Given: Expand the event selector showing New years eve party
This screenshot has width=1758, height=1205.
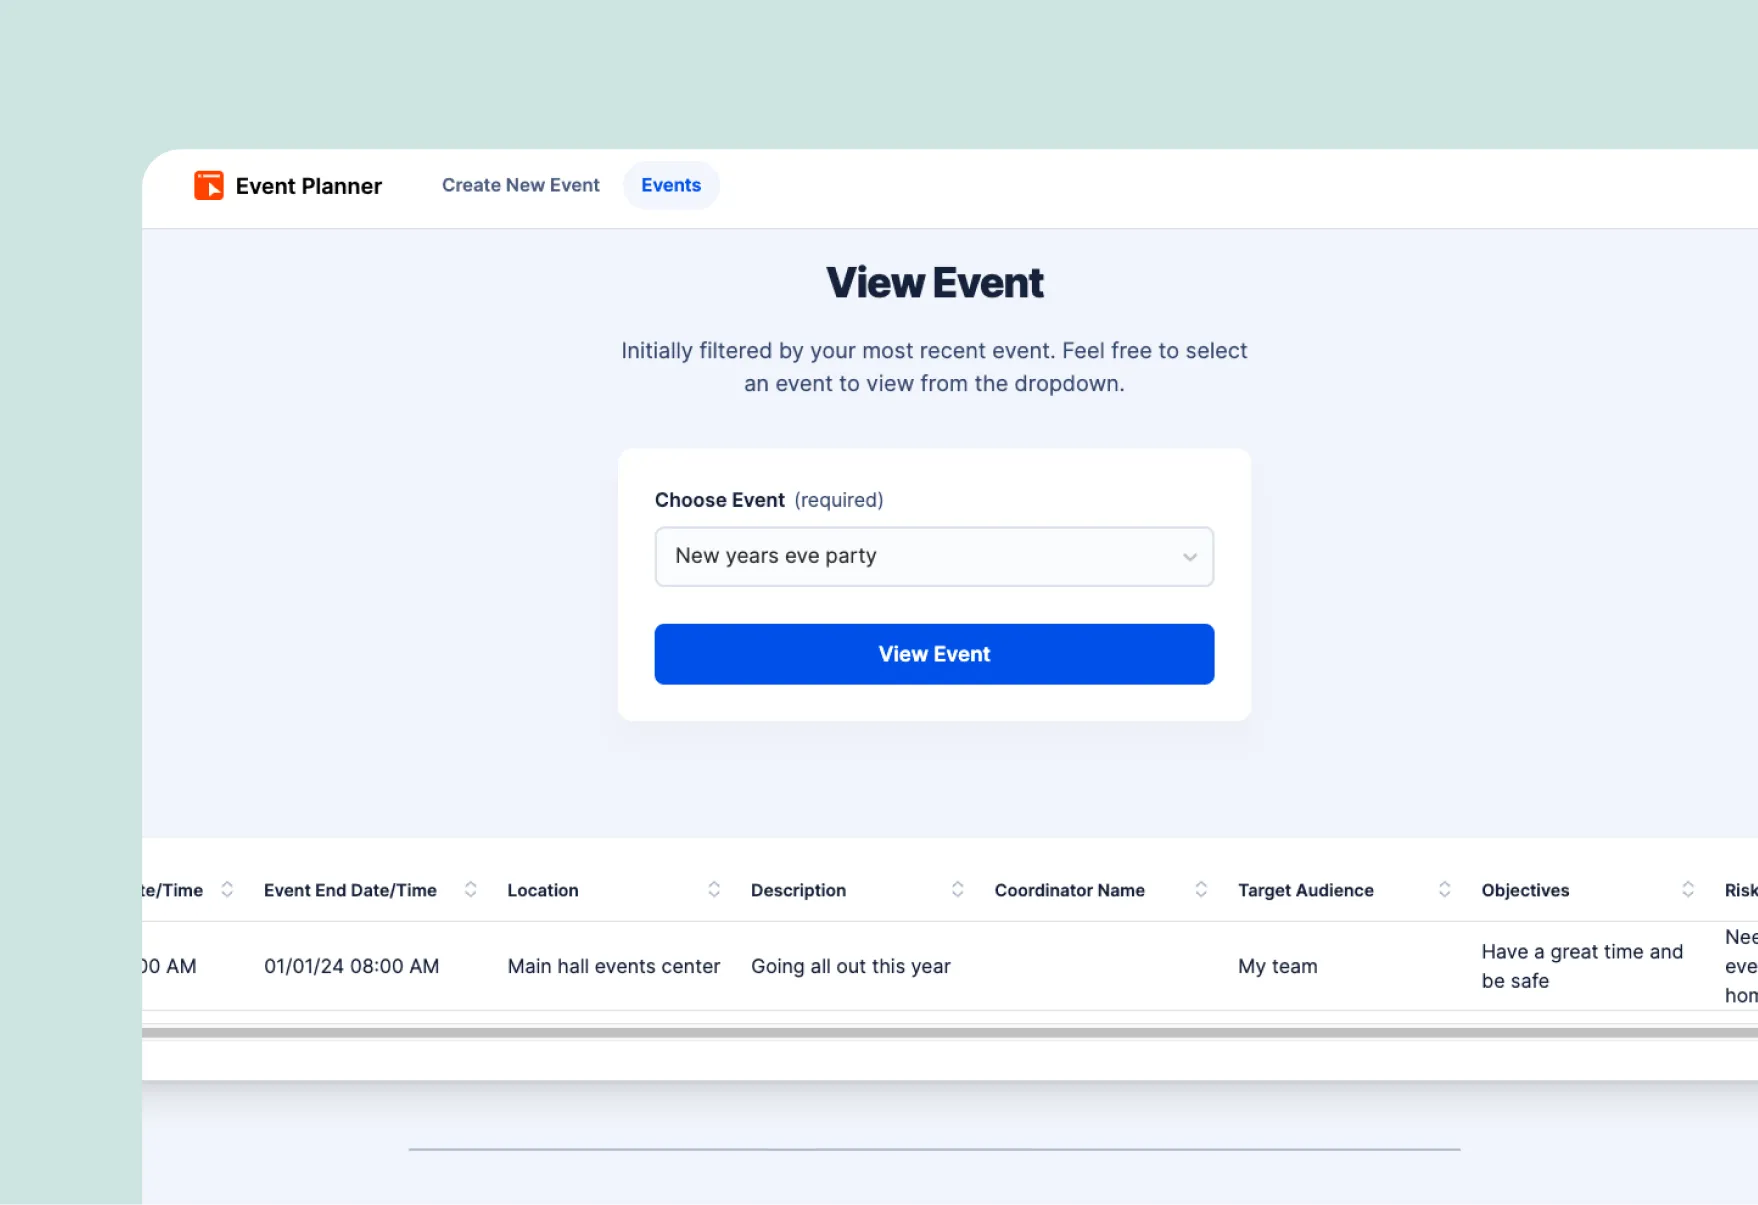Looking at the screenshot, I should click(x=933, y=557).
